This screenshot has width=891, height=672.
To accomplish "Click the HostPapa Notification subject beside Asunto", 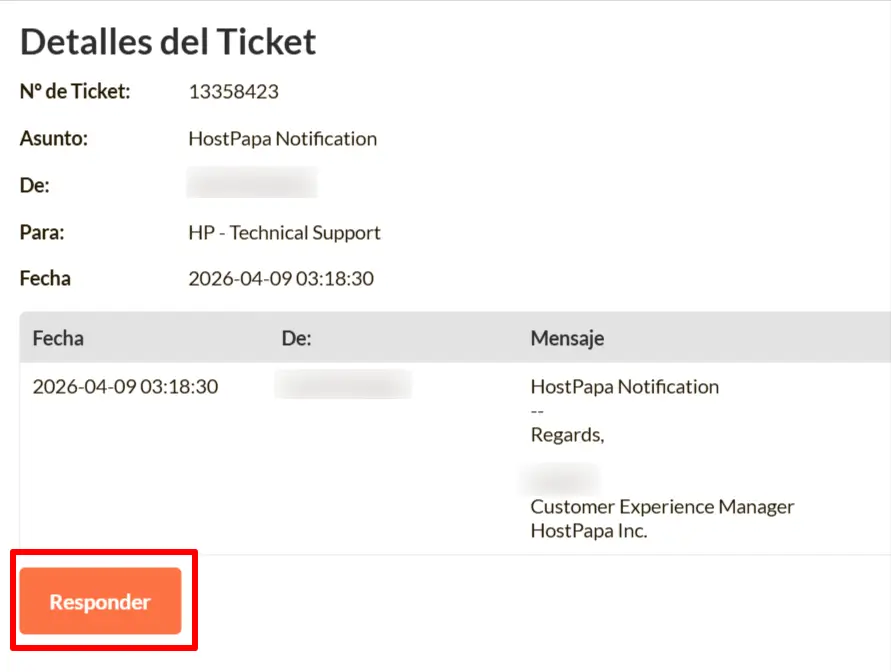I will (282, 139).
